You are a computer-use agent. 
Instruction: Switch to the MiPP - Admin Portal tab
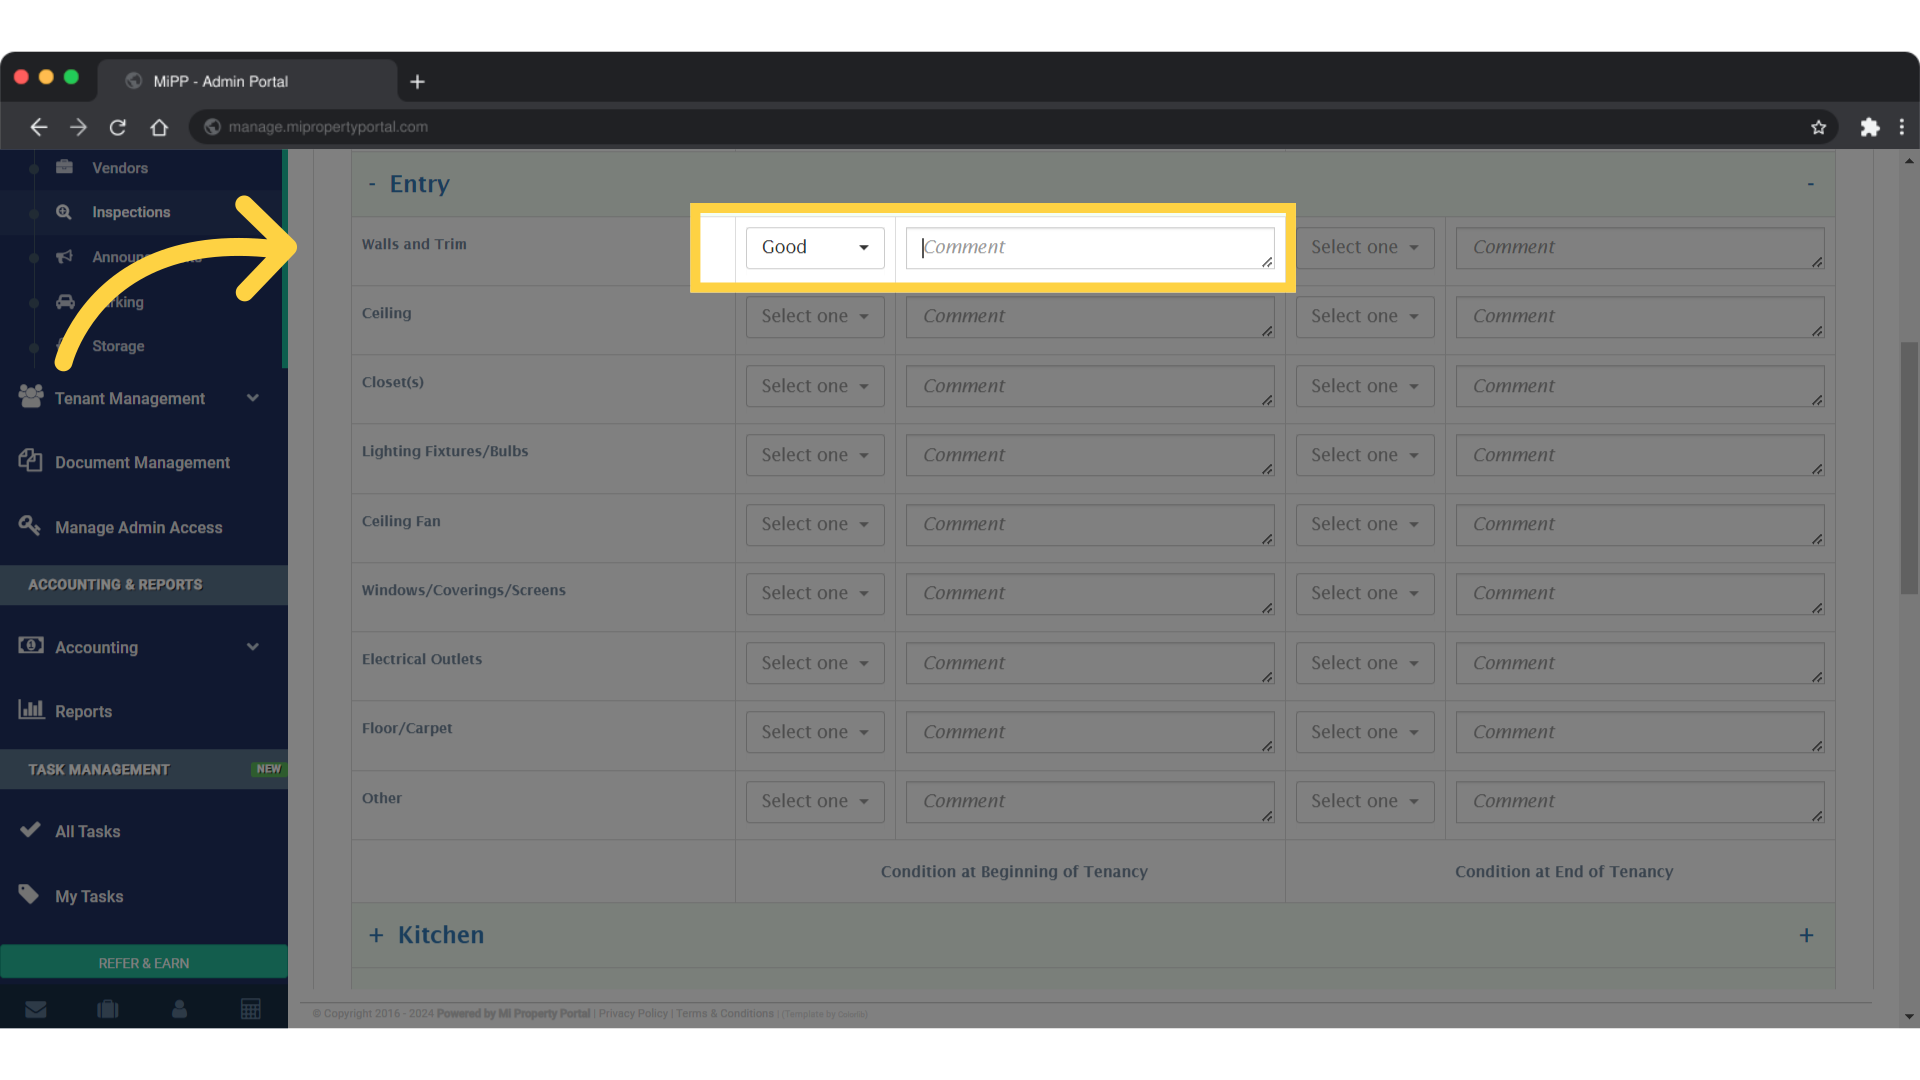(x=219, y=80)
